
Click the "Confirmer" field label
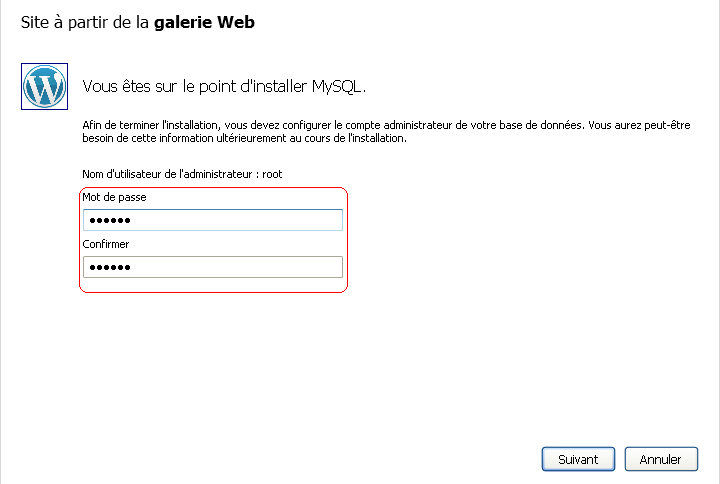(106, 244)
